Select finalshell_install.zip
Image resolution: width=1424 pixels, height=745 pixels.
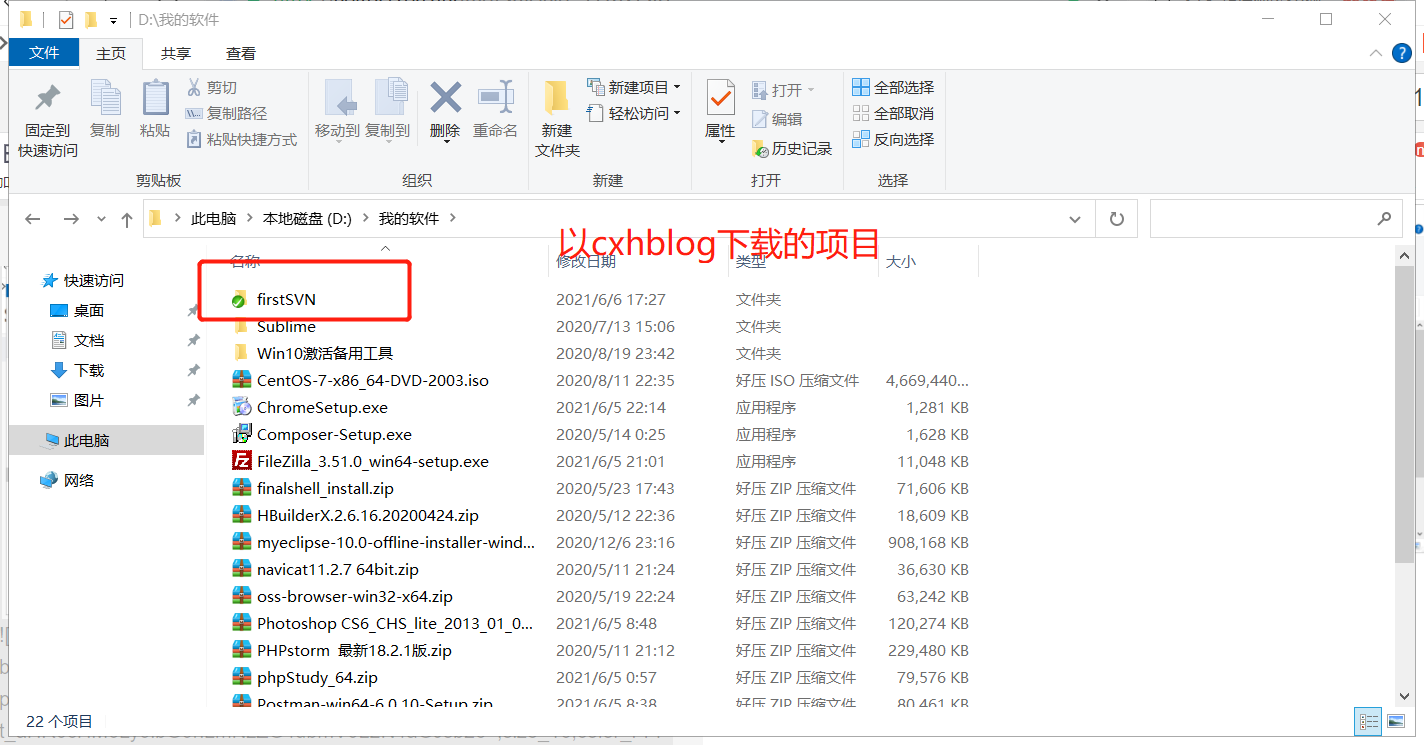325,488
